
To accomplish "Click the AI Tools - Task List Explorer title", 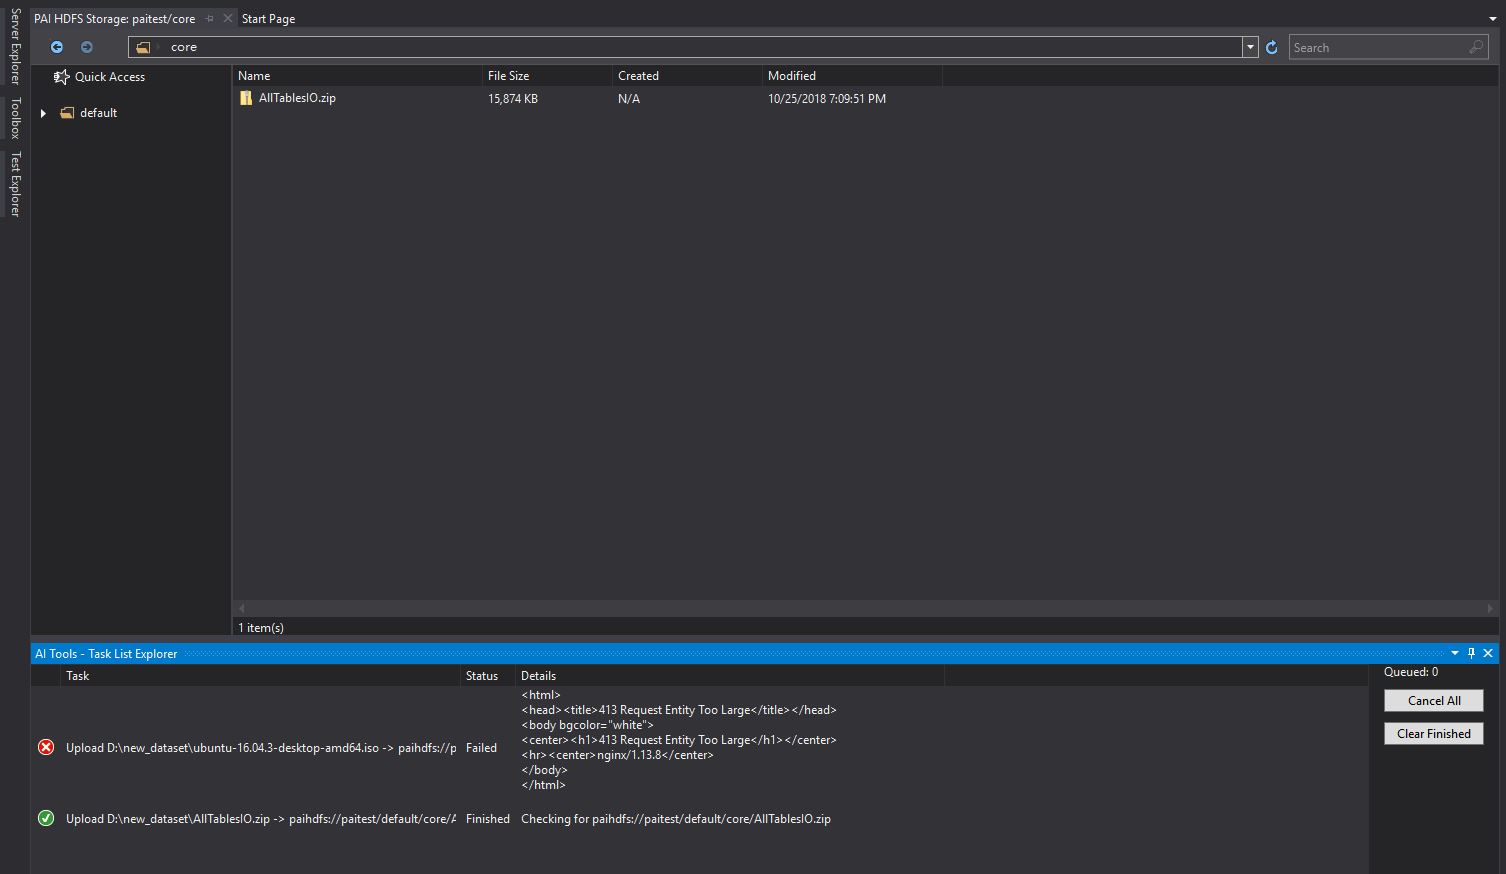I will [106, 654].
